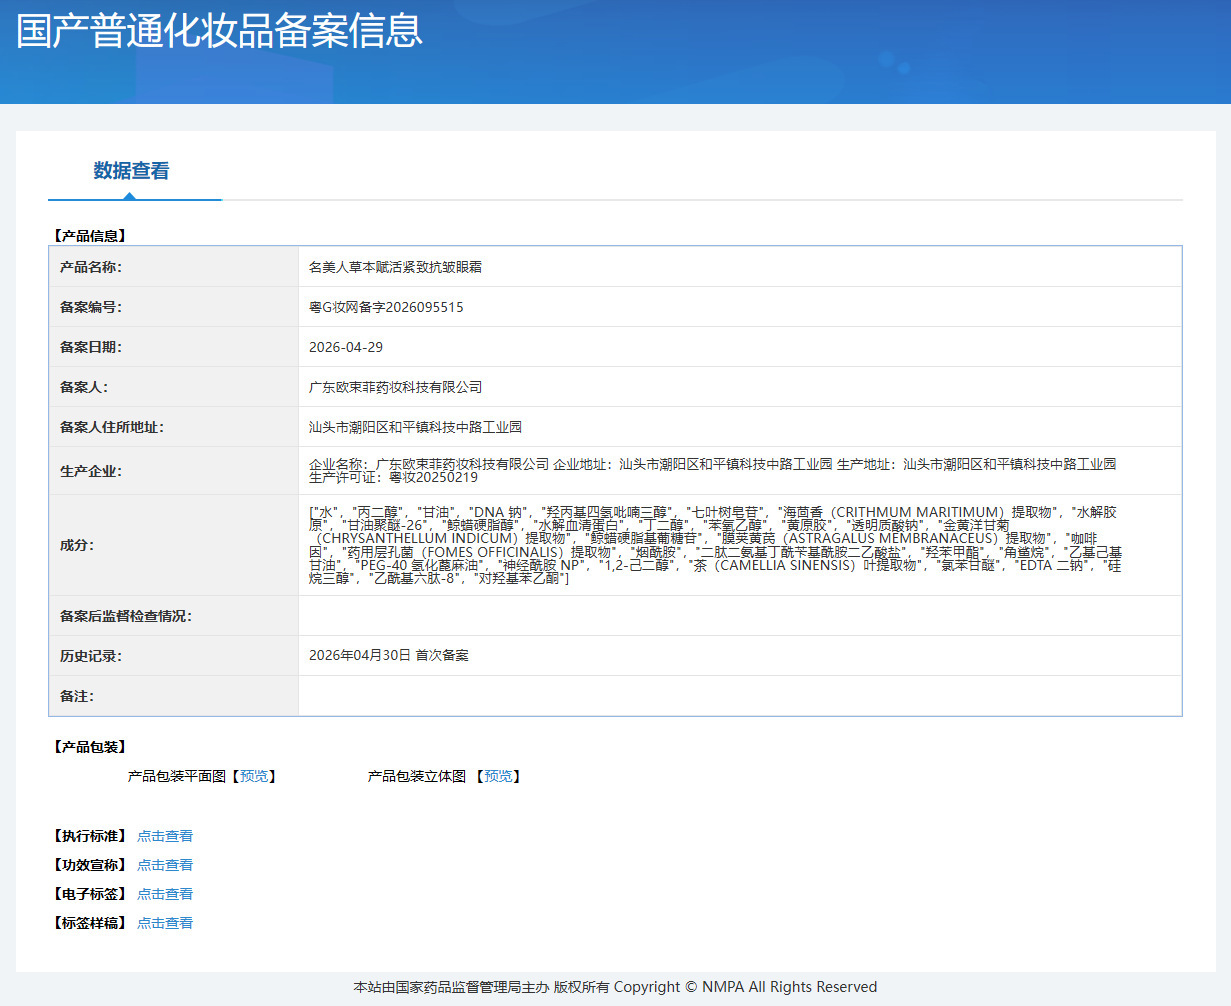View the 电子标签 details link
The height and width of the screenshot is (1006, 1231).
pyautogui.click(x=165, y=894)
